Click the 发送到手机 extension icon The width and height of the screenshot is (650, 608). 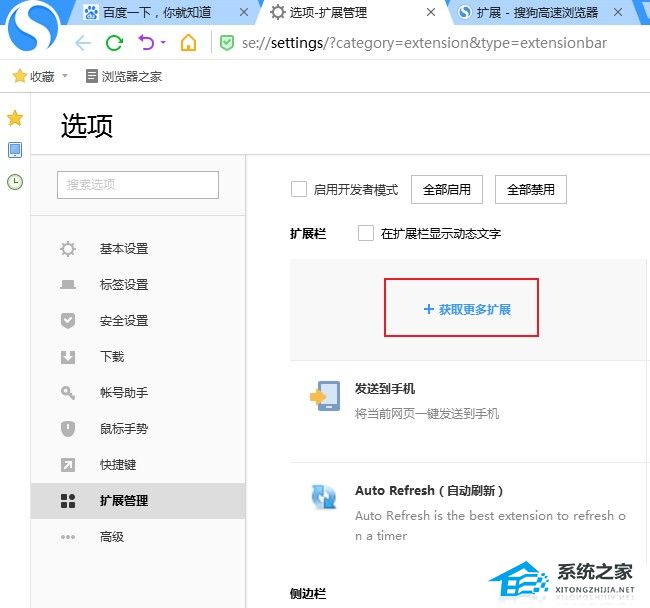point(325,396)
